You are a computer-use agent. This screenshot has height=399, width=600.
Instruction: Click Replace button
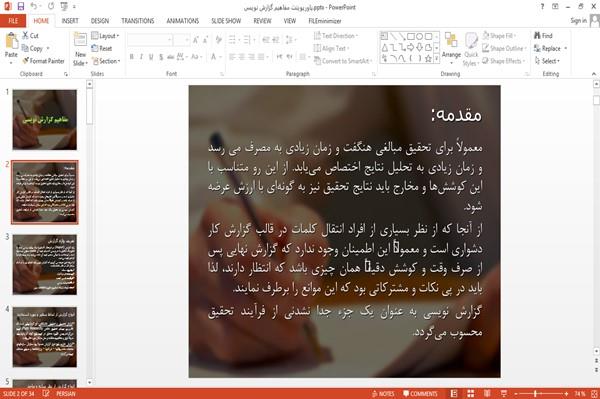(550, 48)
